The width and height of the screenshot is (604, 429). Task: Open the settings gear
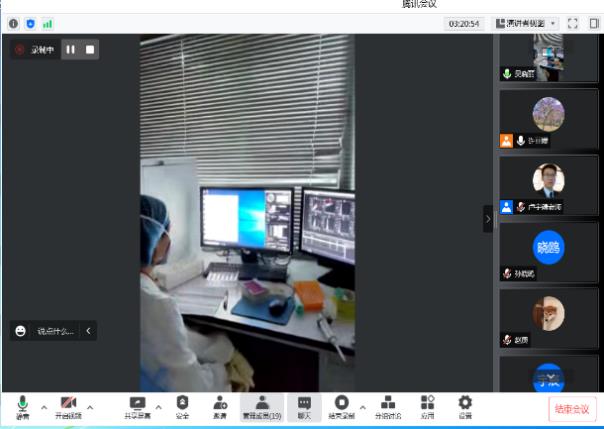point(465,405)
